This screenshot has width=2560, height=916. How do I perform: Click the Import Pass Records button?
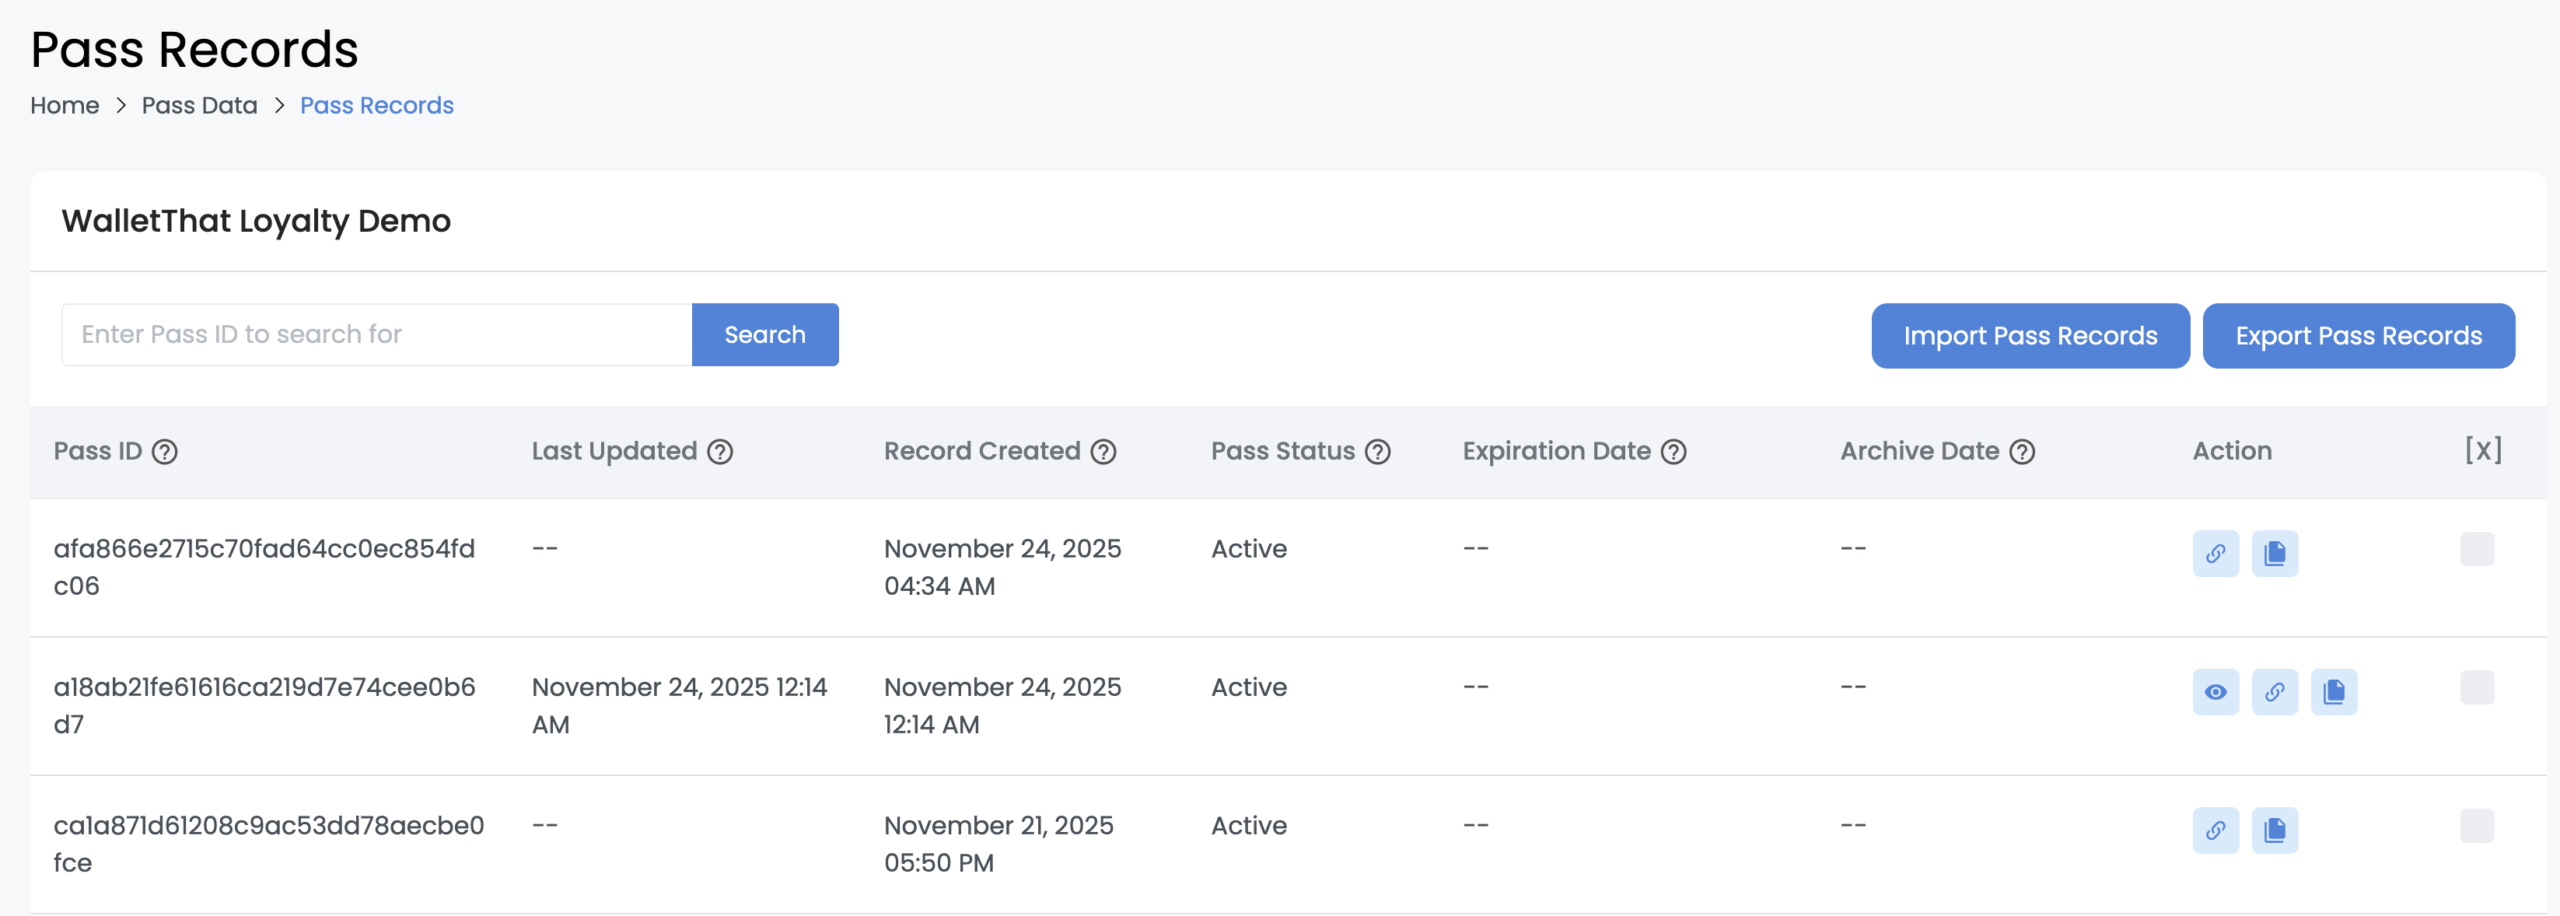click(2030, 335)
